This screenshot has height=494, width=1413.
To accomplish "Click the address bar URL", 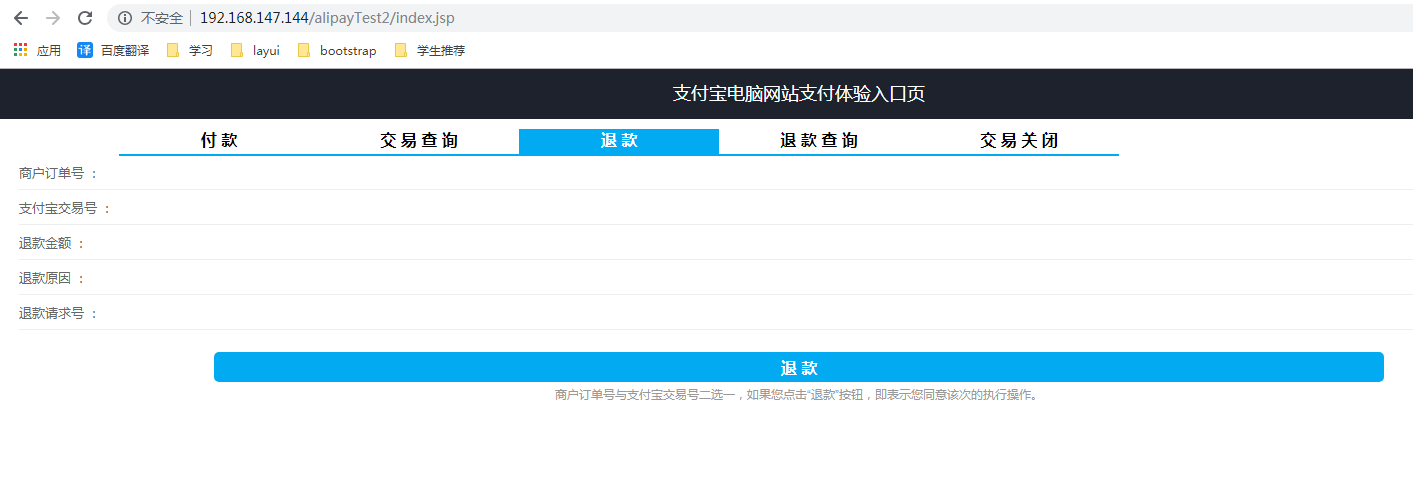I will [x=328, y=18].
